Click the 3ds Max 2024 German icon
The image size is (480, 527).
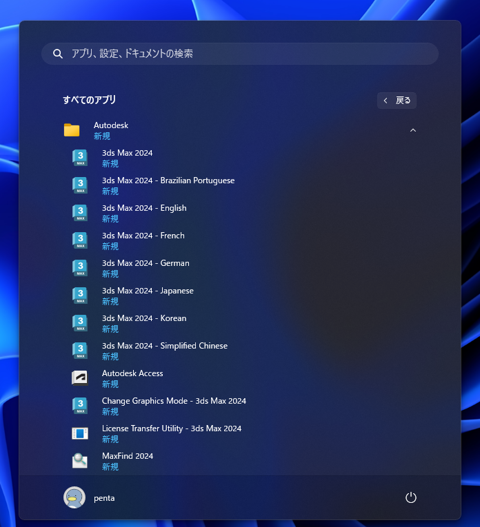pyautogui.click(x=80, y=268)
